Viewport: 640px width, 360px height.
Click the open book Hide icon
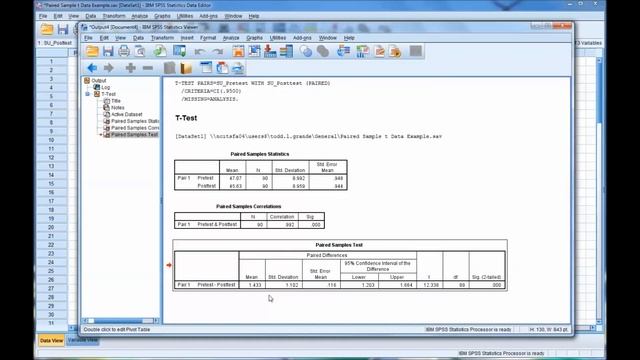(x=186, y=68)
